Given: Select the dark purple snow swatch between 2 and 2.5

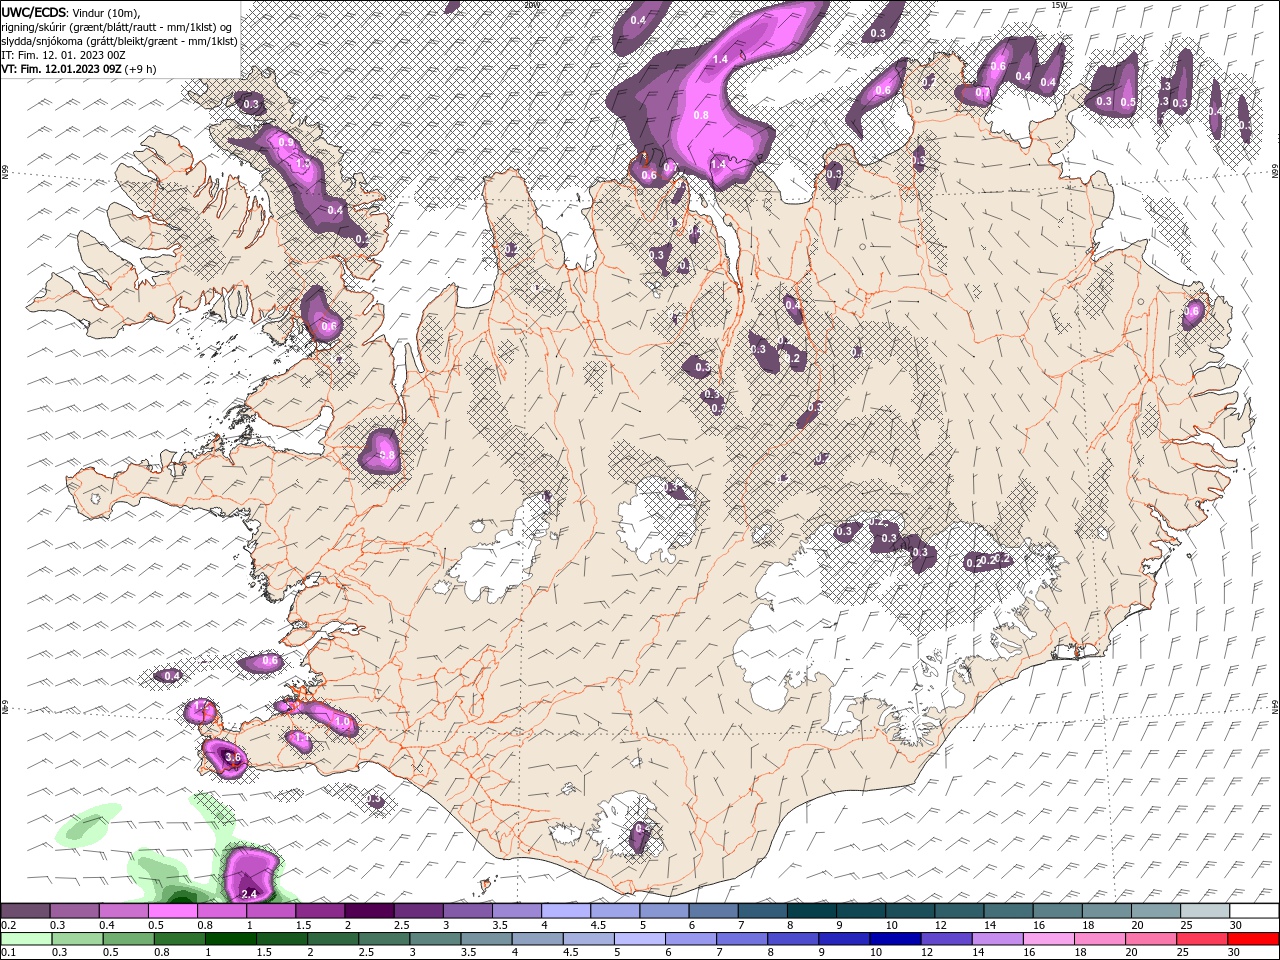Looking at the screenshot, I should coord(369,911).
